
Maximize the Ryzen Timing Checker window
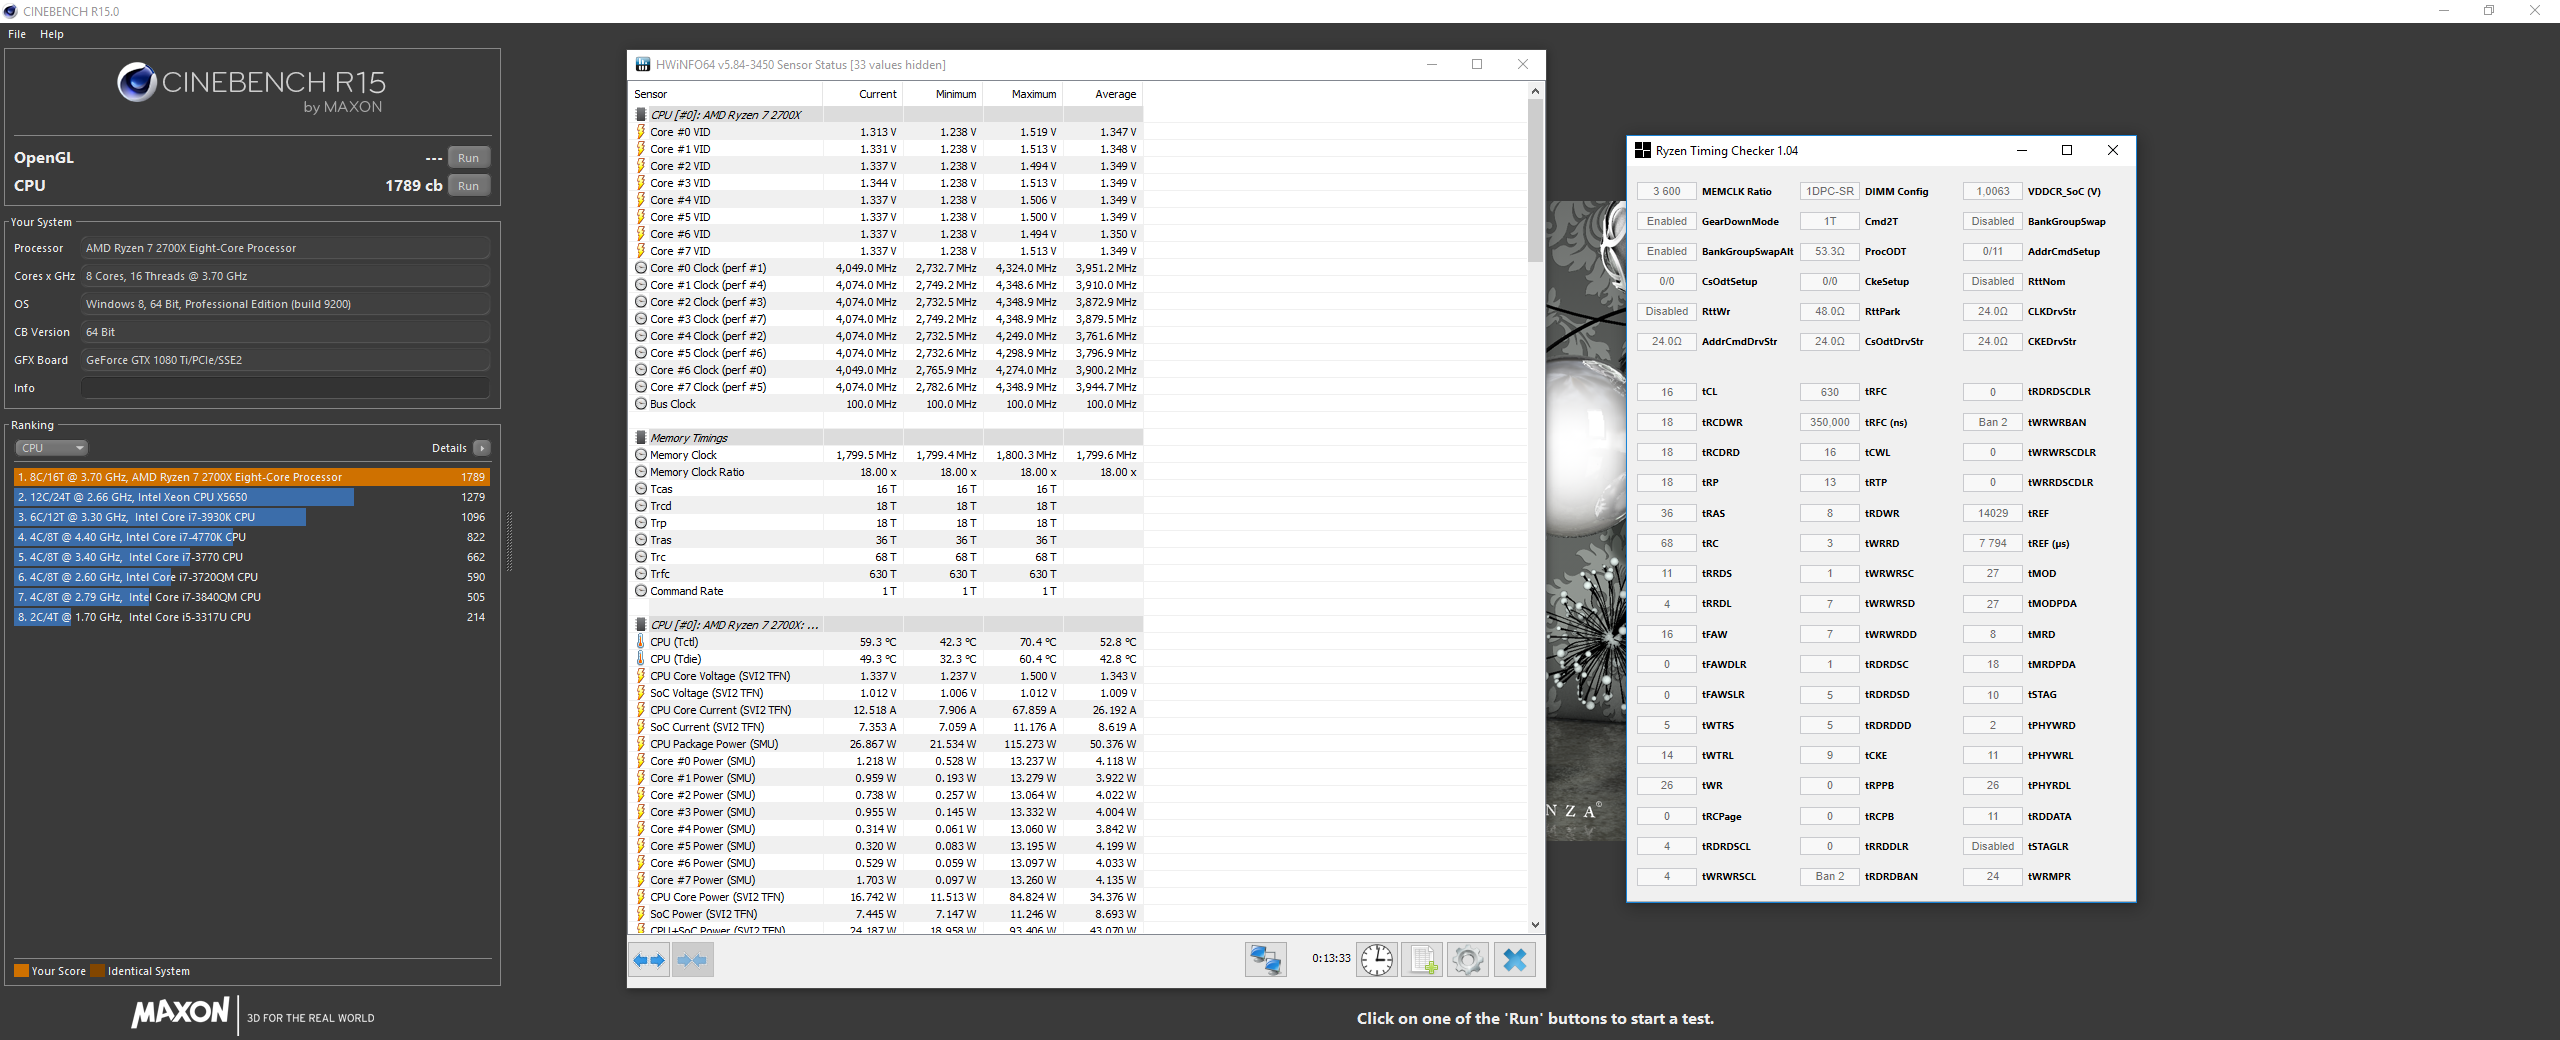click(2067, 150)
